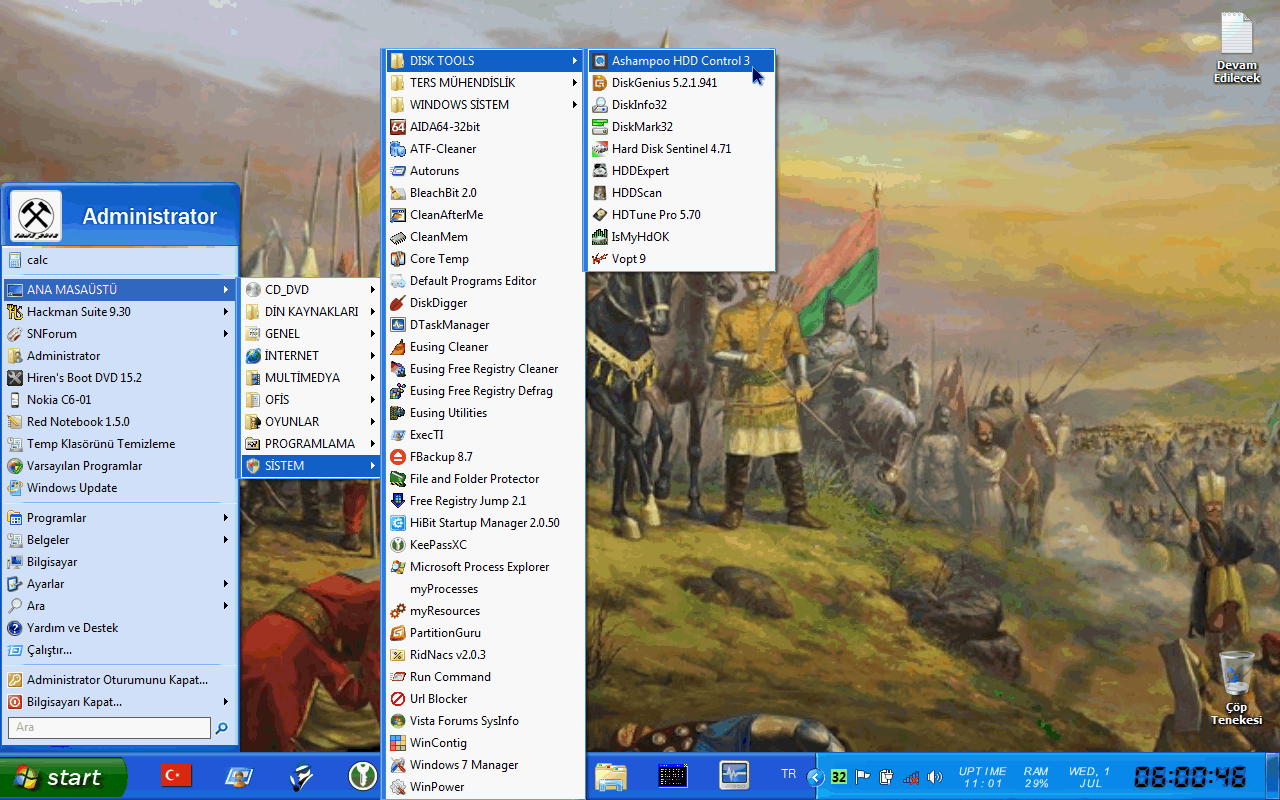Click the digital clock in taskbar

(x=1189, y=777)
